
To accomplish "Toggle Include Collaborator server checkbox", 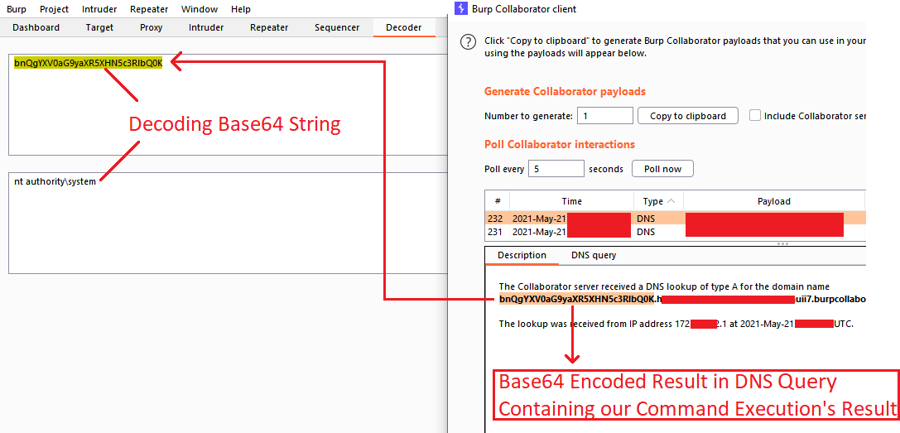I will pos(755,116).
